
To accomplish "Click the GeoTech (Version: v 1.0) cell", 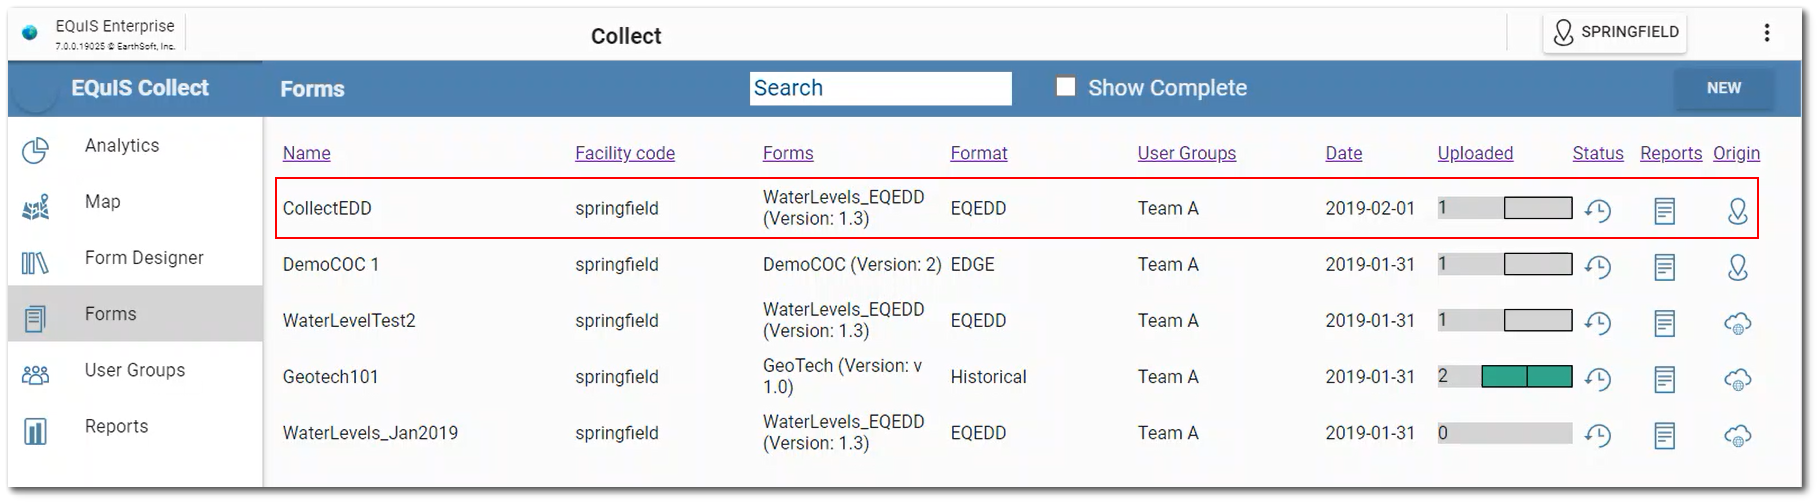I will pos(842,376).
